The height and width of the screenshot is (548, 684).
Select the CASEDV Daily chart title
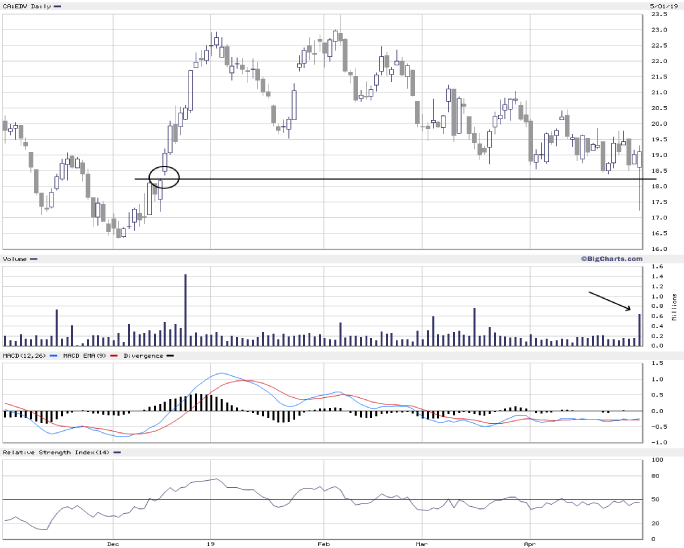pyautogui.click(x=25, y=7)
